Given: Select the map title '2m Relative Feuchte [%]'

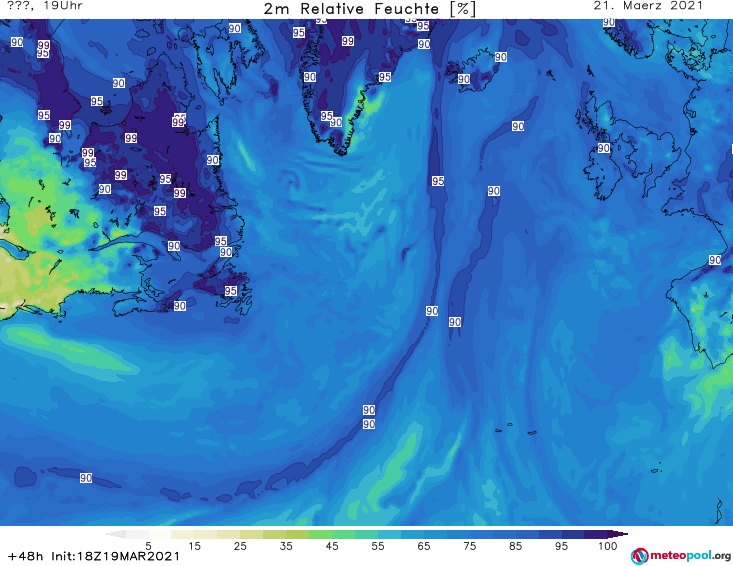Looking at the screenshot, I should 370,9.
